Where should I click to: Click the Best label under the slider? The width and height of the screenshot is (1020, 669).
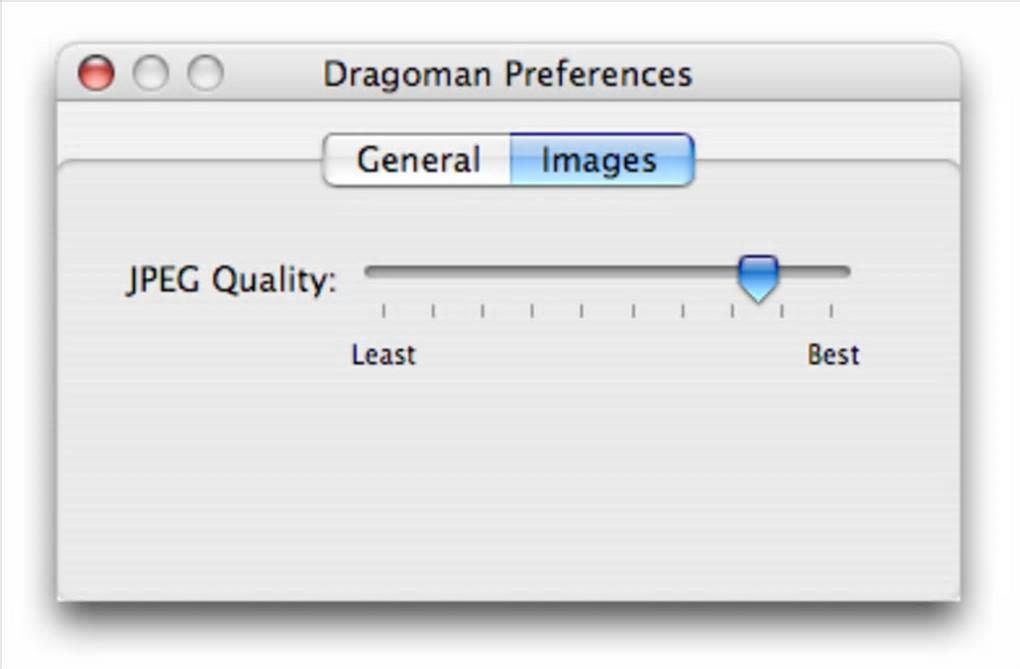pos(833,355)
